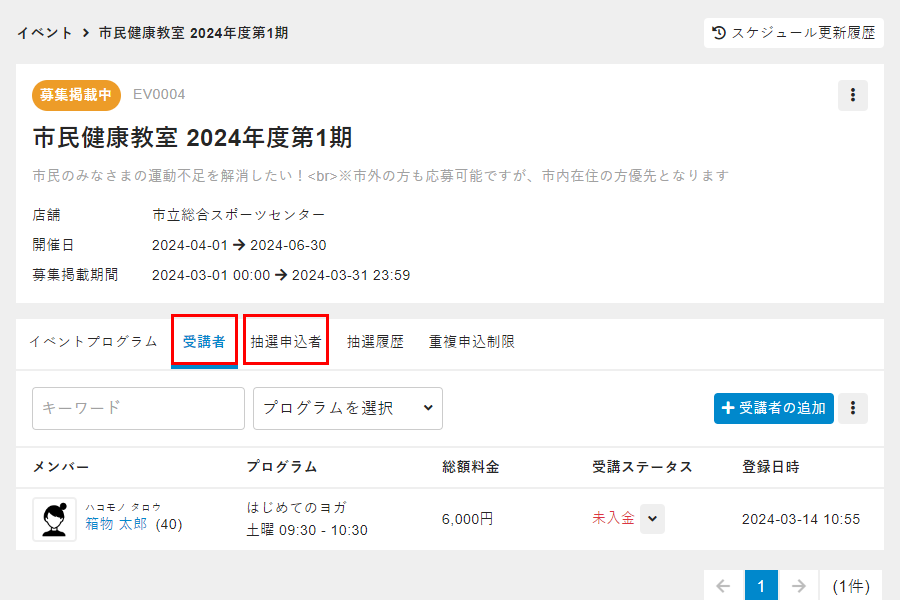Open the スケジュール更新履歴 history button
The width and height of the screenshot is (900, 600).
794,33
